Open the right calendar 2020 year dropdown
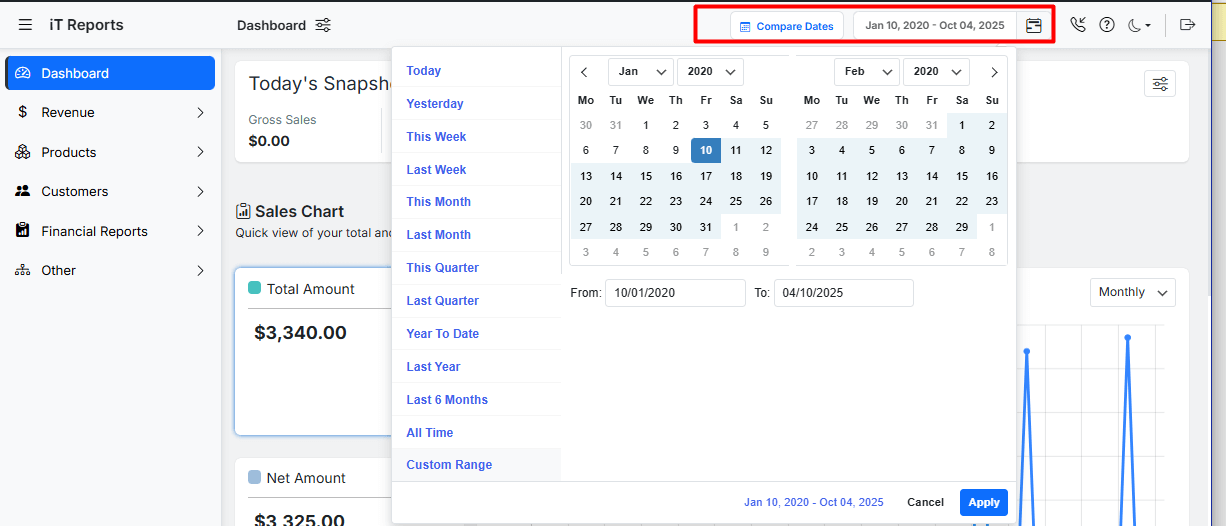 [x=936, y=72]
